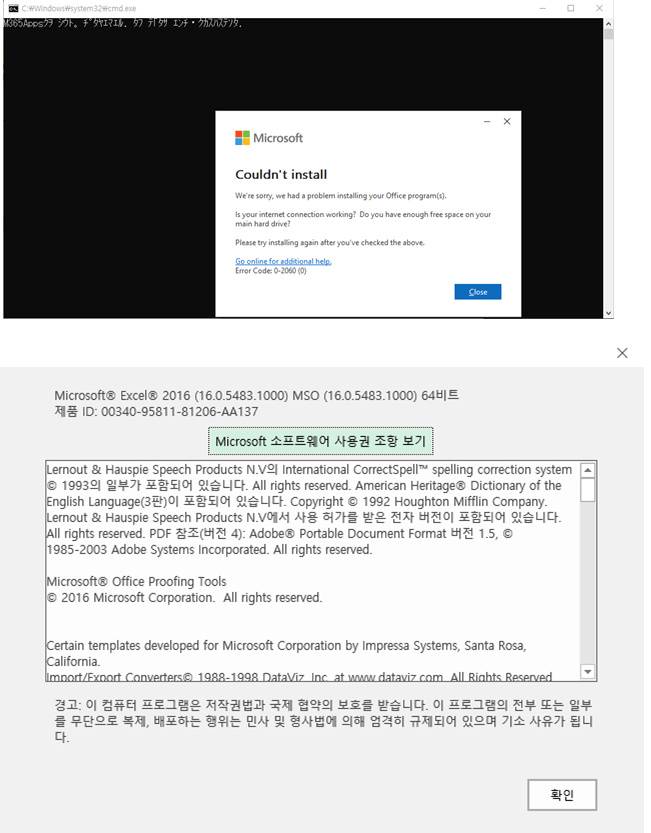This screenshot has width=651, height=833.
Task: Confirm with the 확인 button
Action: [x=562, y=795]
